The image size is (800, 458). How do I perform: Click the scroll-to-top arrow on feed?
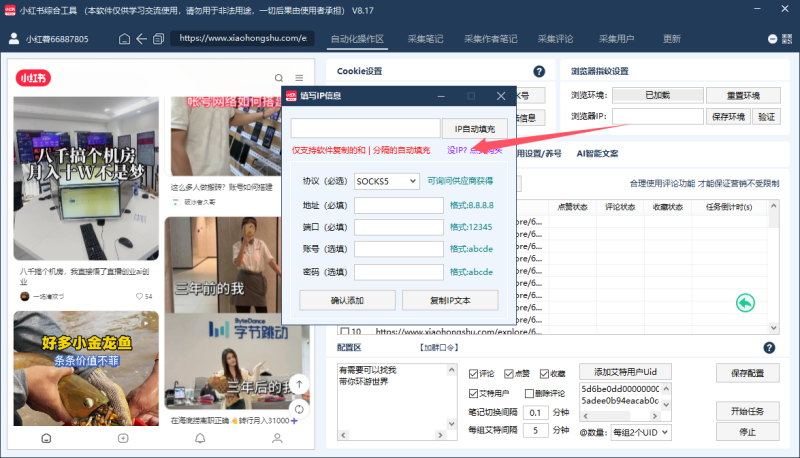[299, 384]
